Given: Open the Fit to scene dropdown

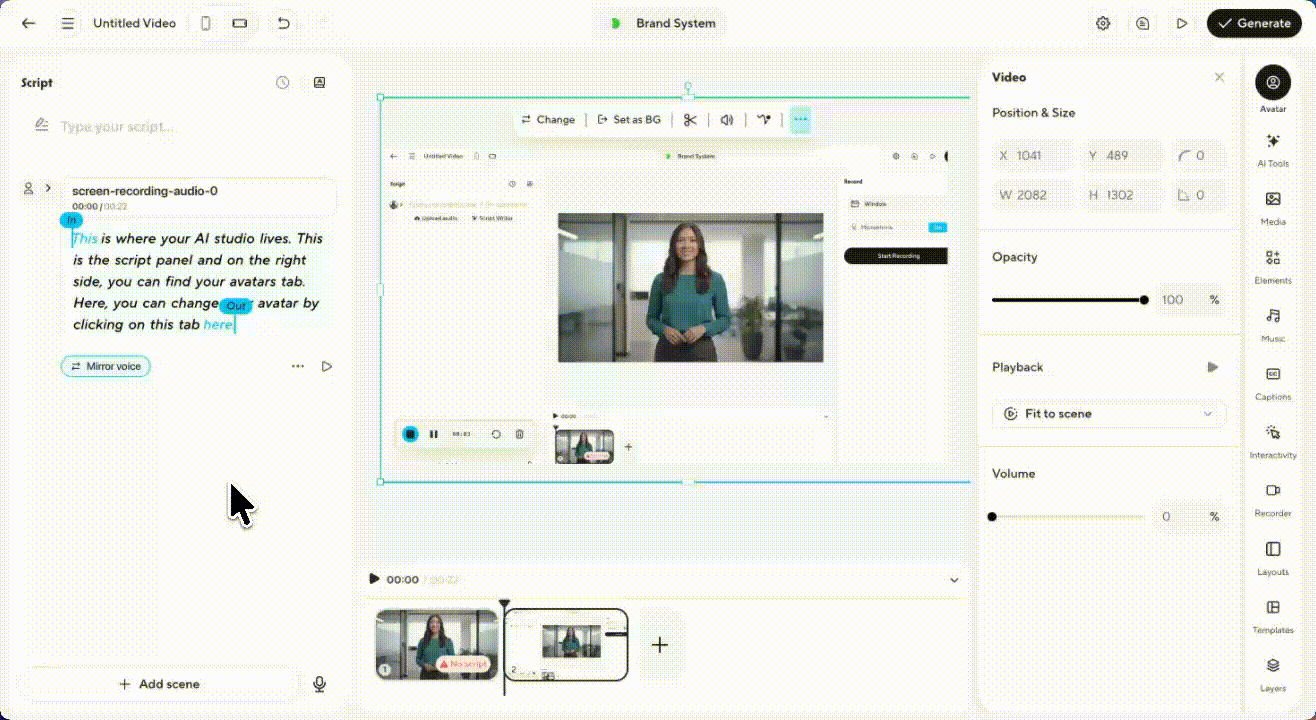Looking at the screenshot, I should [1108, 414].
